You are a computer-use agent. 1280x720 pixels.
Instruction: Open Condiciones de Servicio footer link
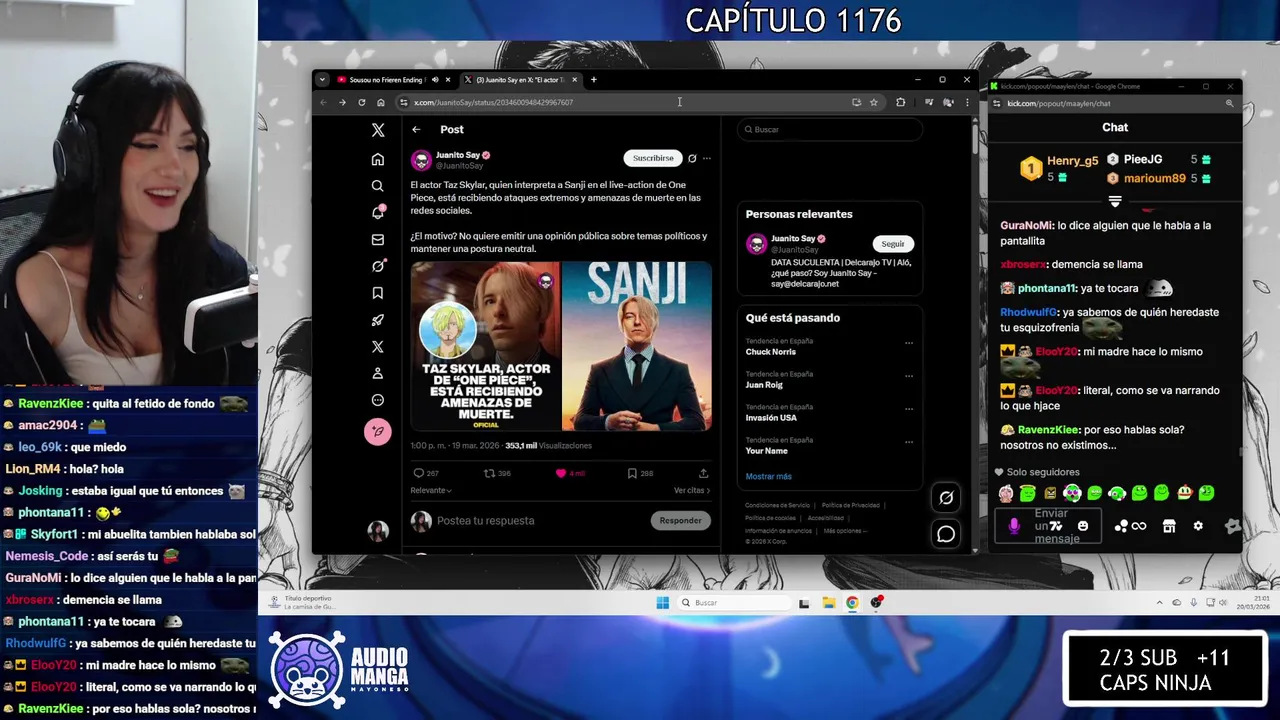pyautogui.click(x=777, y=505)
